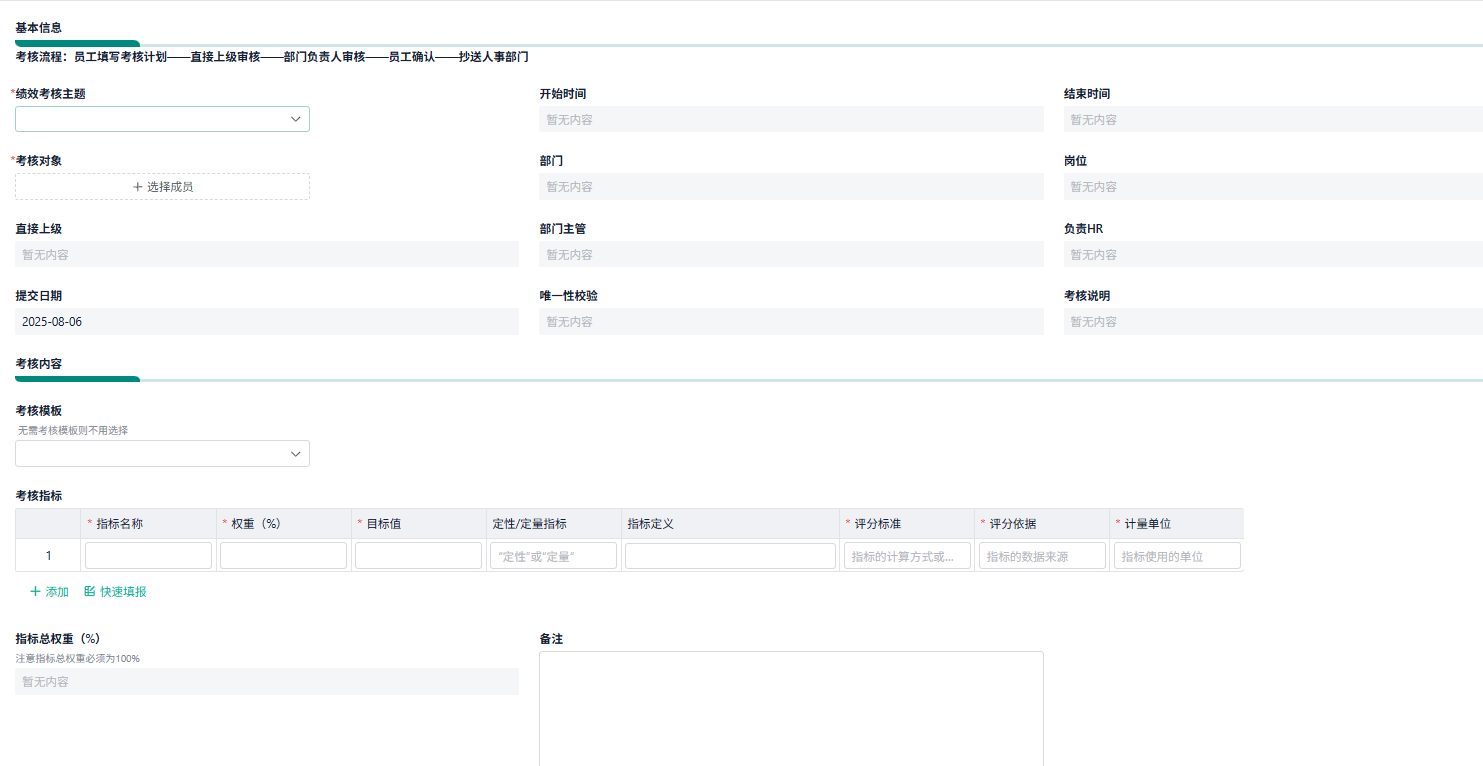Click the 提交日期 field showing 2025-08-06
This screenshot has height=766, width=1483.
click(267, 322)
